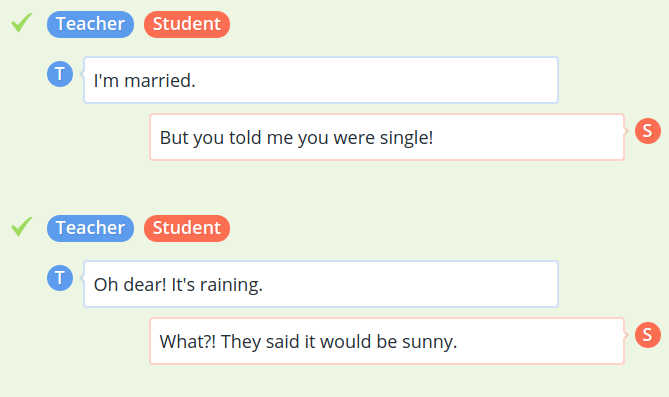Image resolution: width=669 pixels, height=397 pixels.
Task: Click the "They said it would be sunny." box
Action: tap(387, 341)
